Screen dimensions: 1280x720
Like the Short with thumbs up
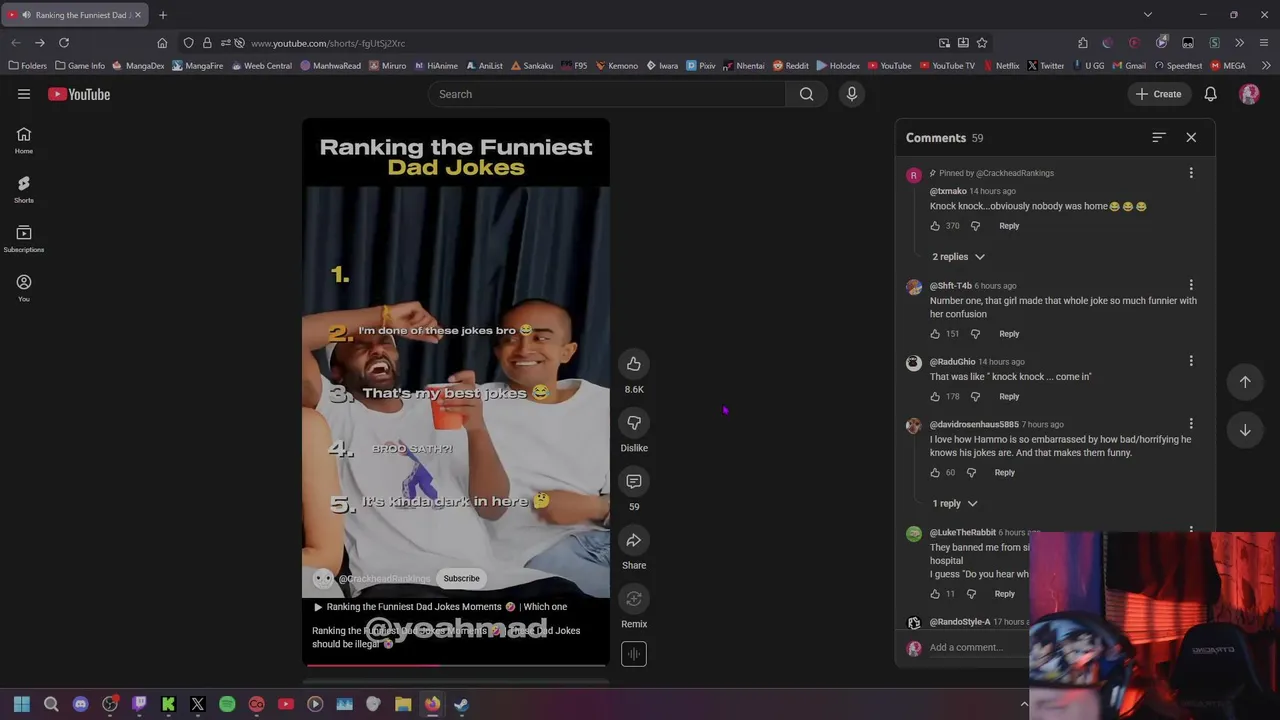click(634, 364)
